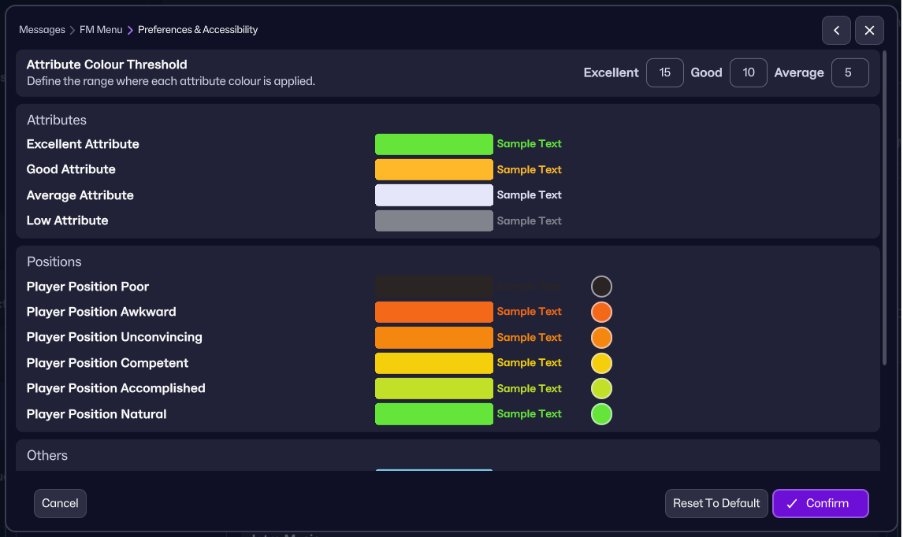This screenshot has height=537, width=903.
Task: Click the Player Position Unconvincing circle indicator
Action: click(601, 338)
